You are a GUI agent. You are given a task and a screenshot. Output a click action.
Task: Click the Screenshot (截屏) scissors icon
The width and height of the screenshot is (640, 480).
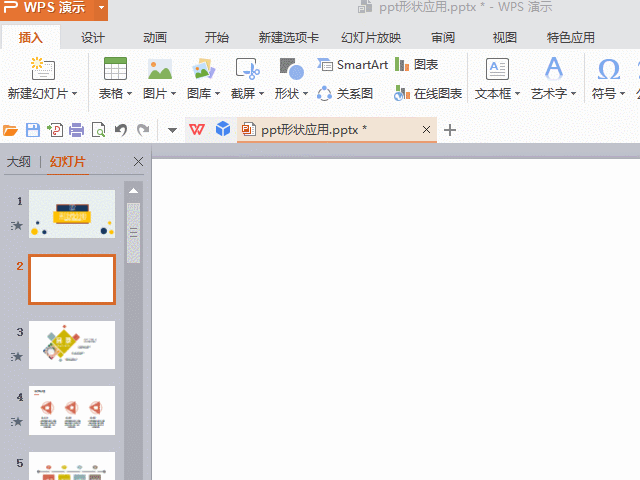(247, 69)
